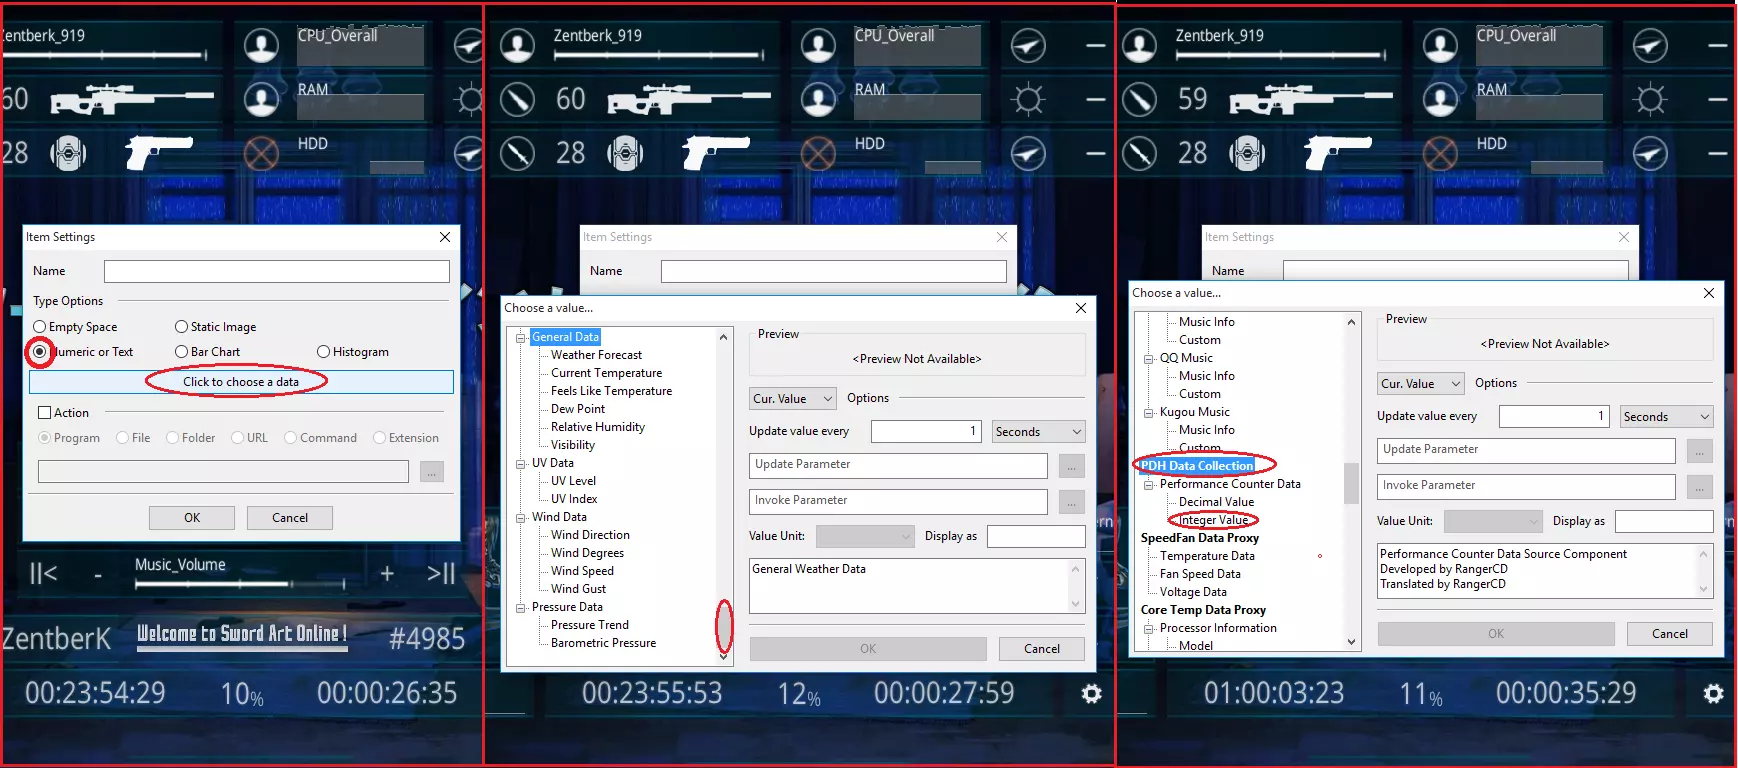Click Cancel in the General Weather Data dialog
This screenshot has height=768, width=1738.
[1042, 649]
